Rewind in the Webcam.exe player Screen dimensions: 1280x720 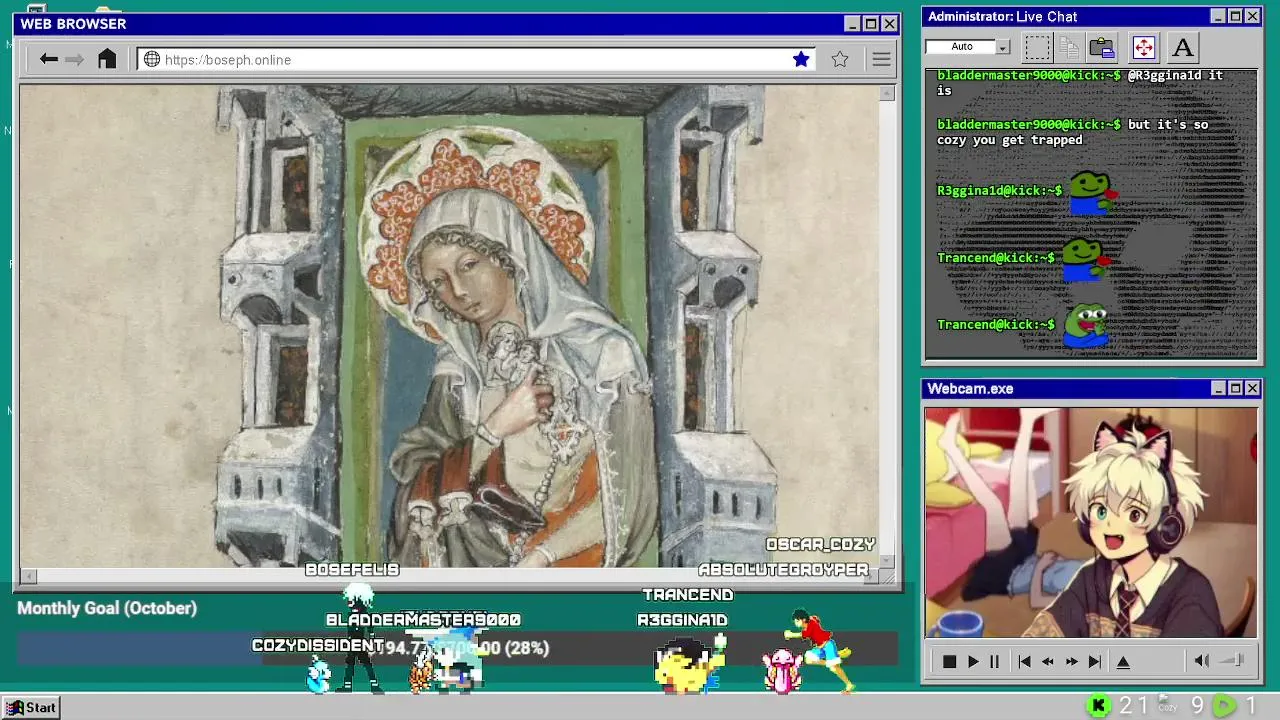[1047, 661]
